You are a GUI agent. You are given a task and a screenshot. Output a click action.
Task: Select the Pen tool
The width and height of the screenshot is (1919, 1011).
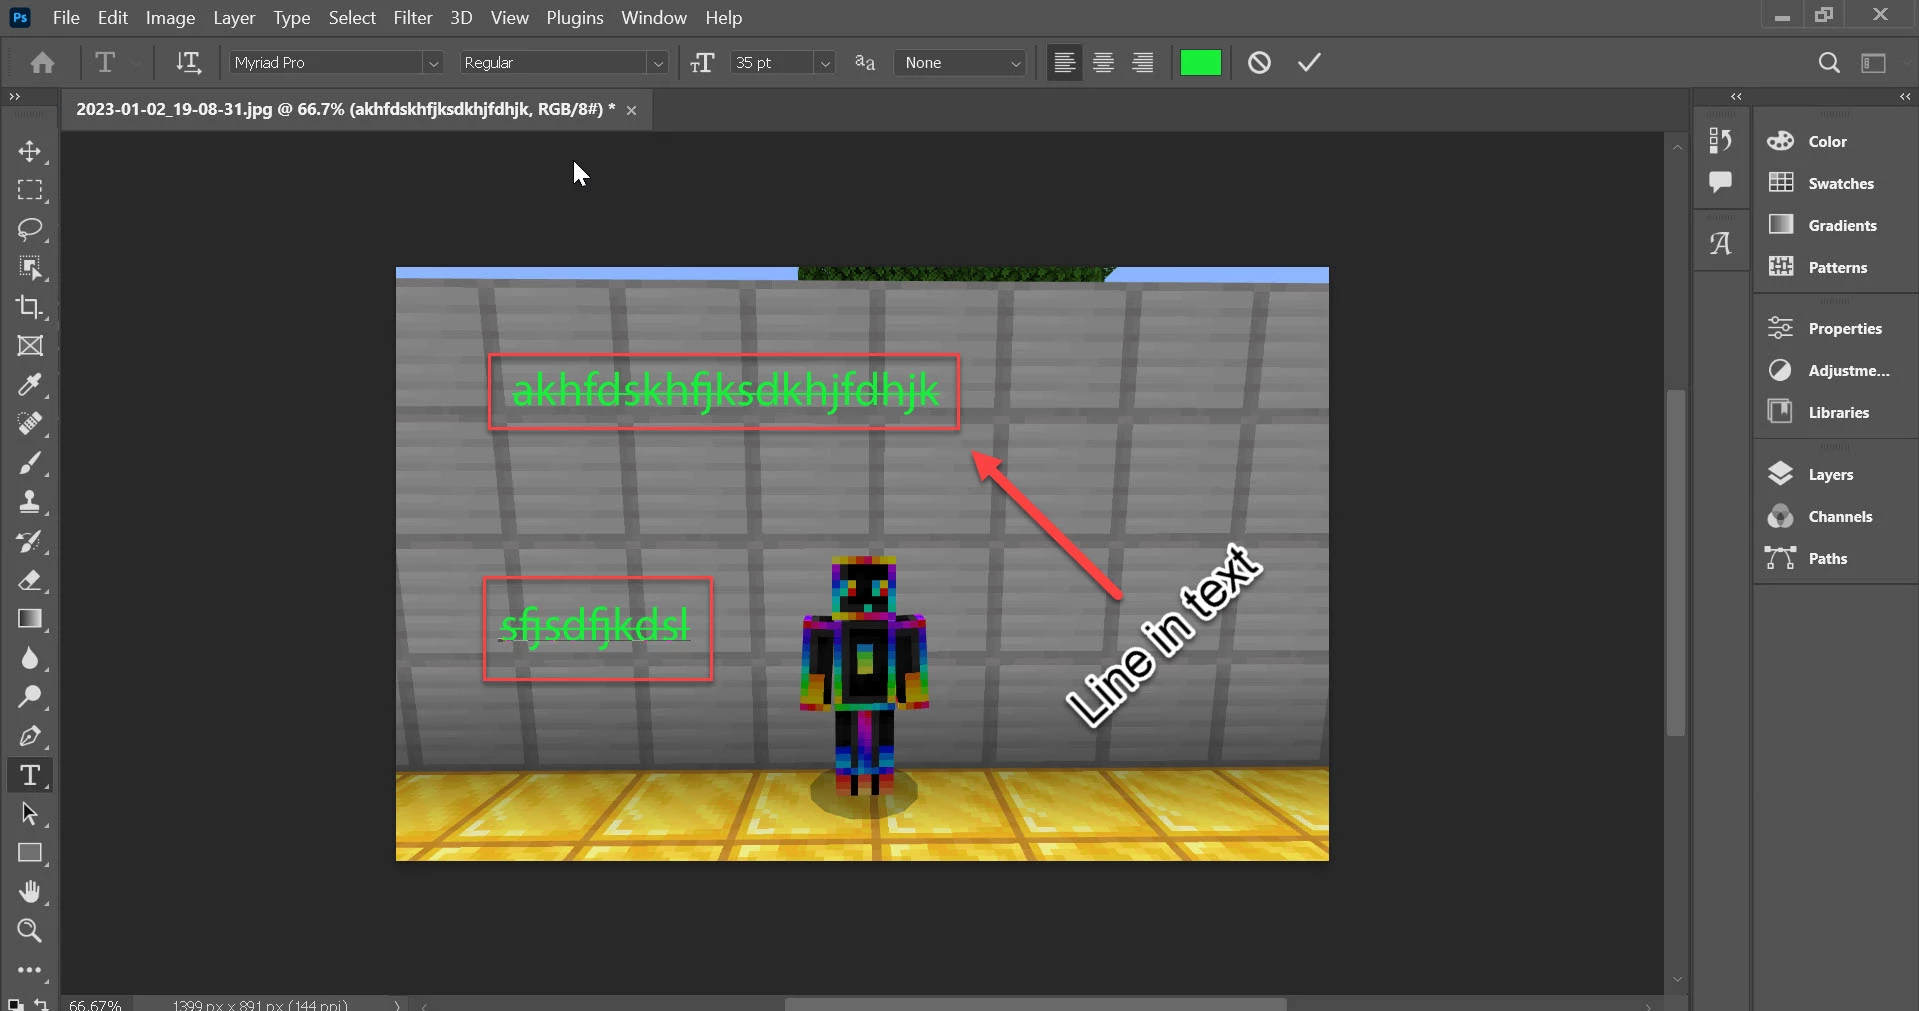[x=30, y=736]
